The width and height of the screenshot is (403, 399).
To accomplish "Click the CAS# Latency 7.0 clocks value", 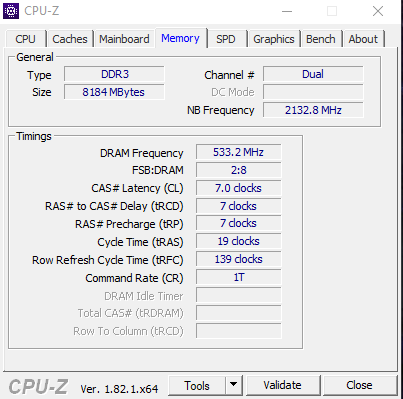I will pyautogui.click(x=239, y=188).
